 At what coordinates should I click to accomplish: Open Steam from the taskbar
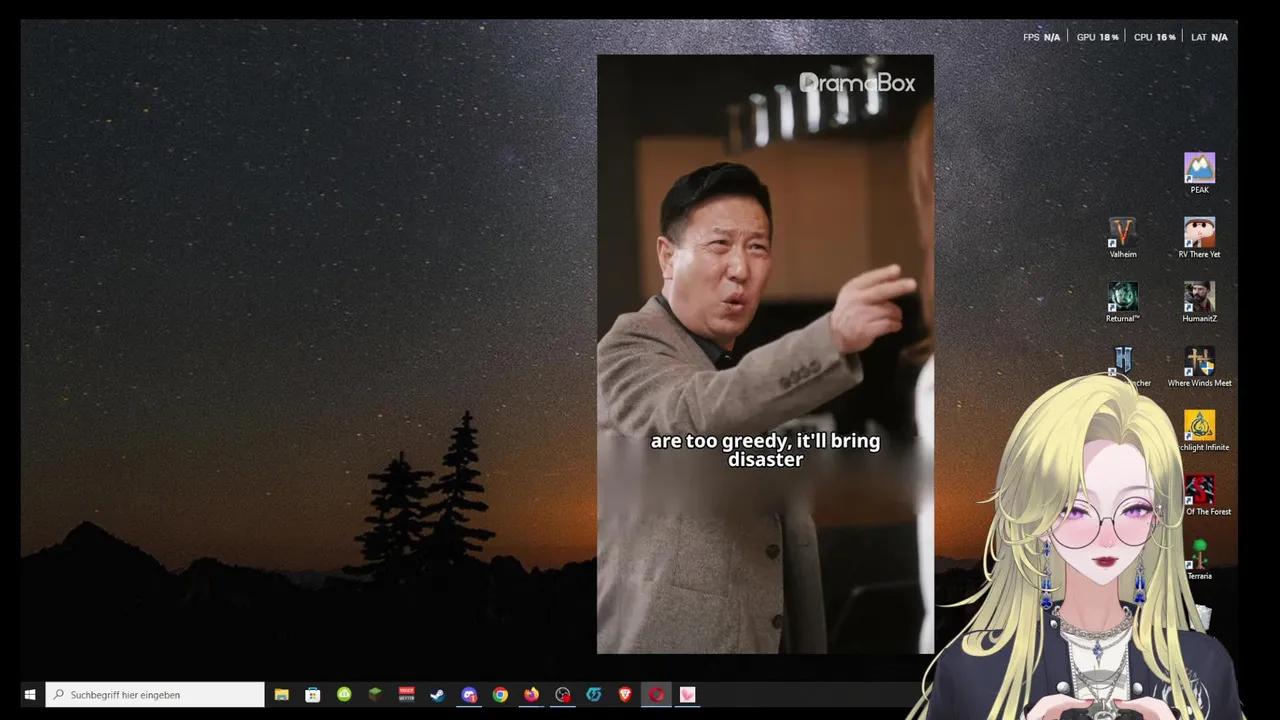[437, 695]
